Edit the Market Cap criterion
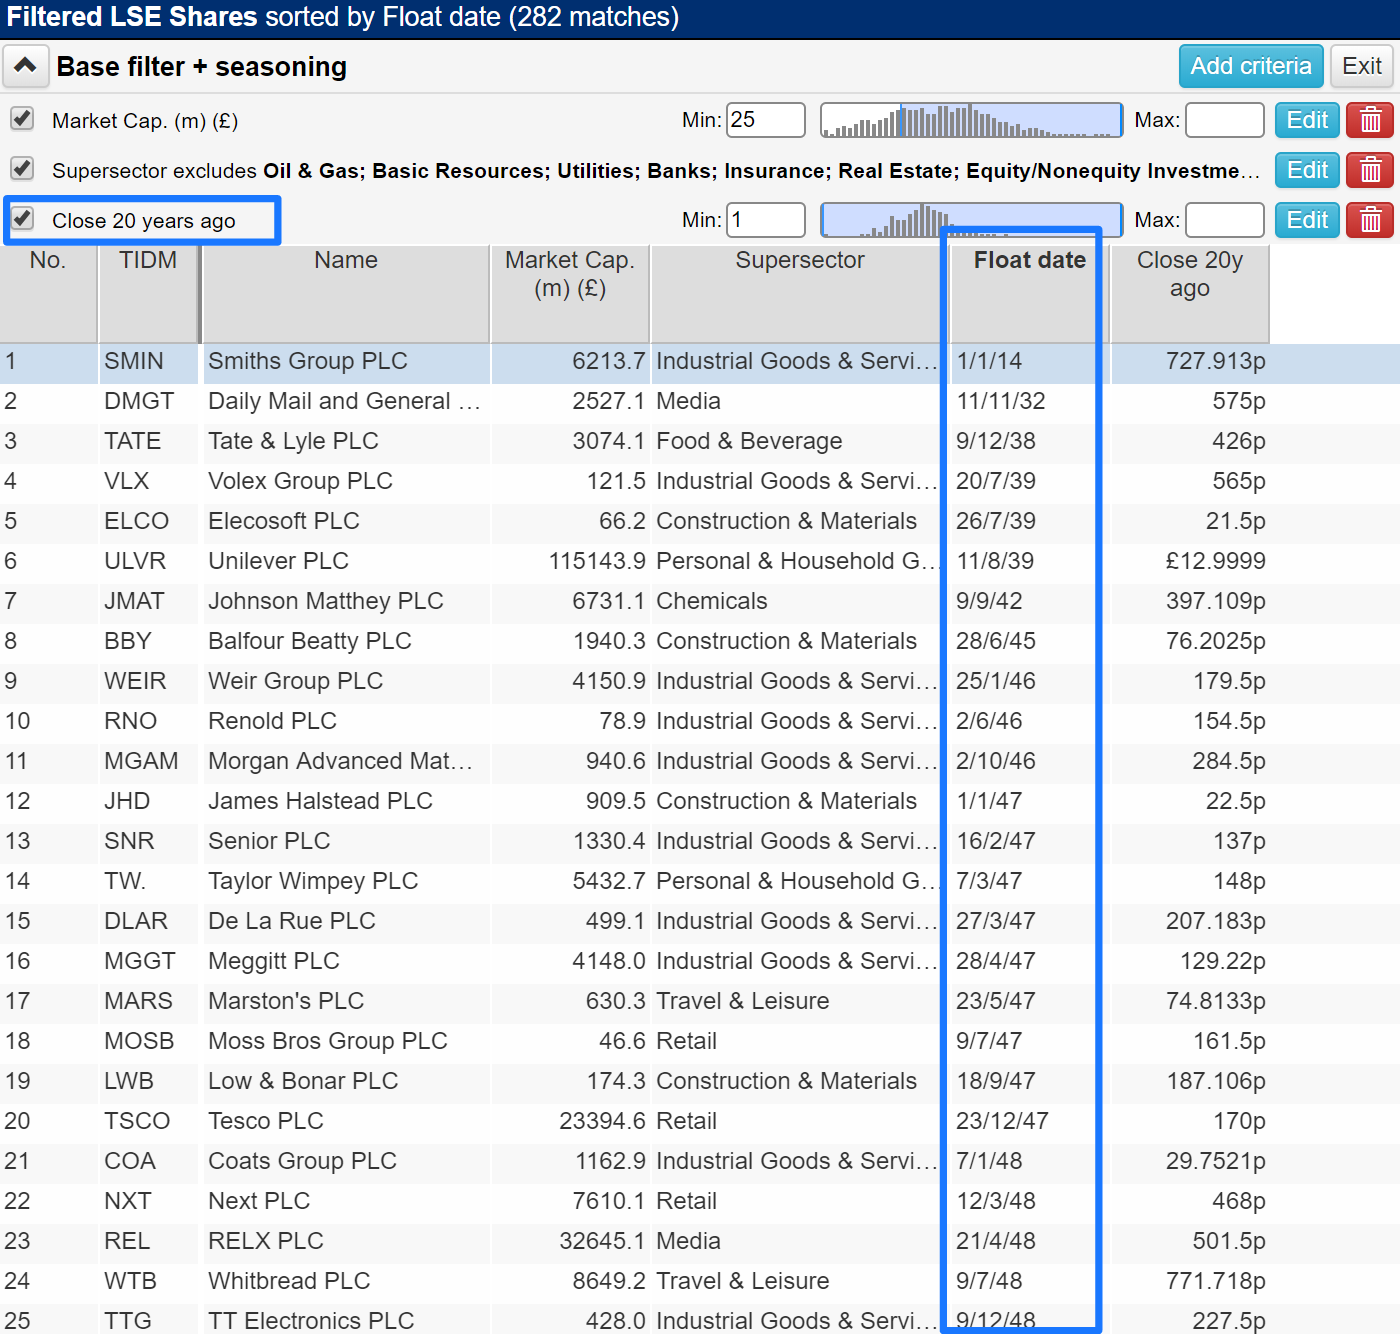1400x1334 pixels. [x=1307, y=120]
